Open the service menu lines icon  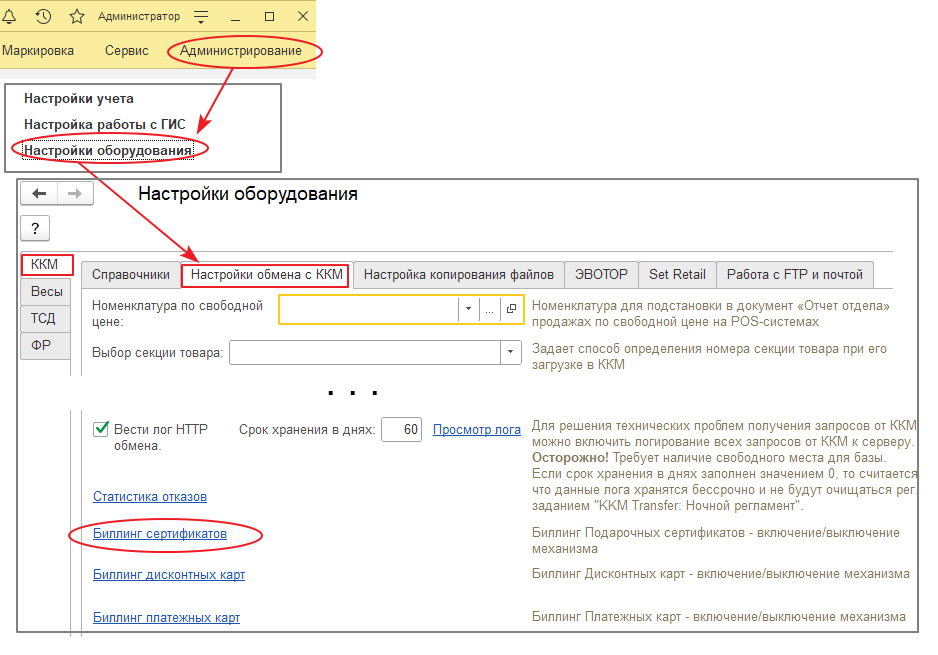[x=201, y=17]
